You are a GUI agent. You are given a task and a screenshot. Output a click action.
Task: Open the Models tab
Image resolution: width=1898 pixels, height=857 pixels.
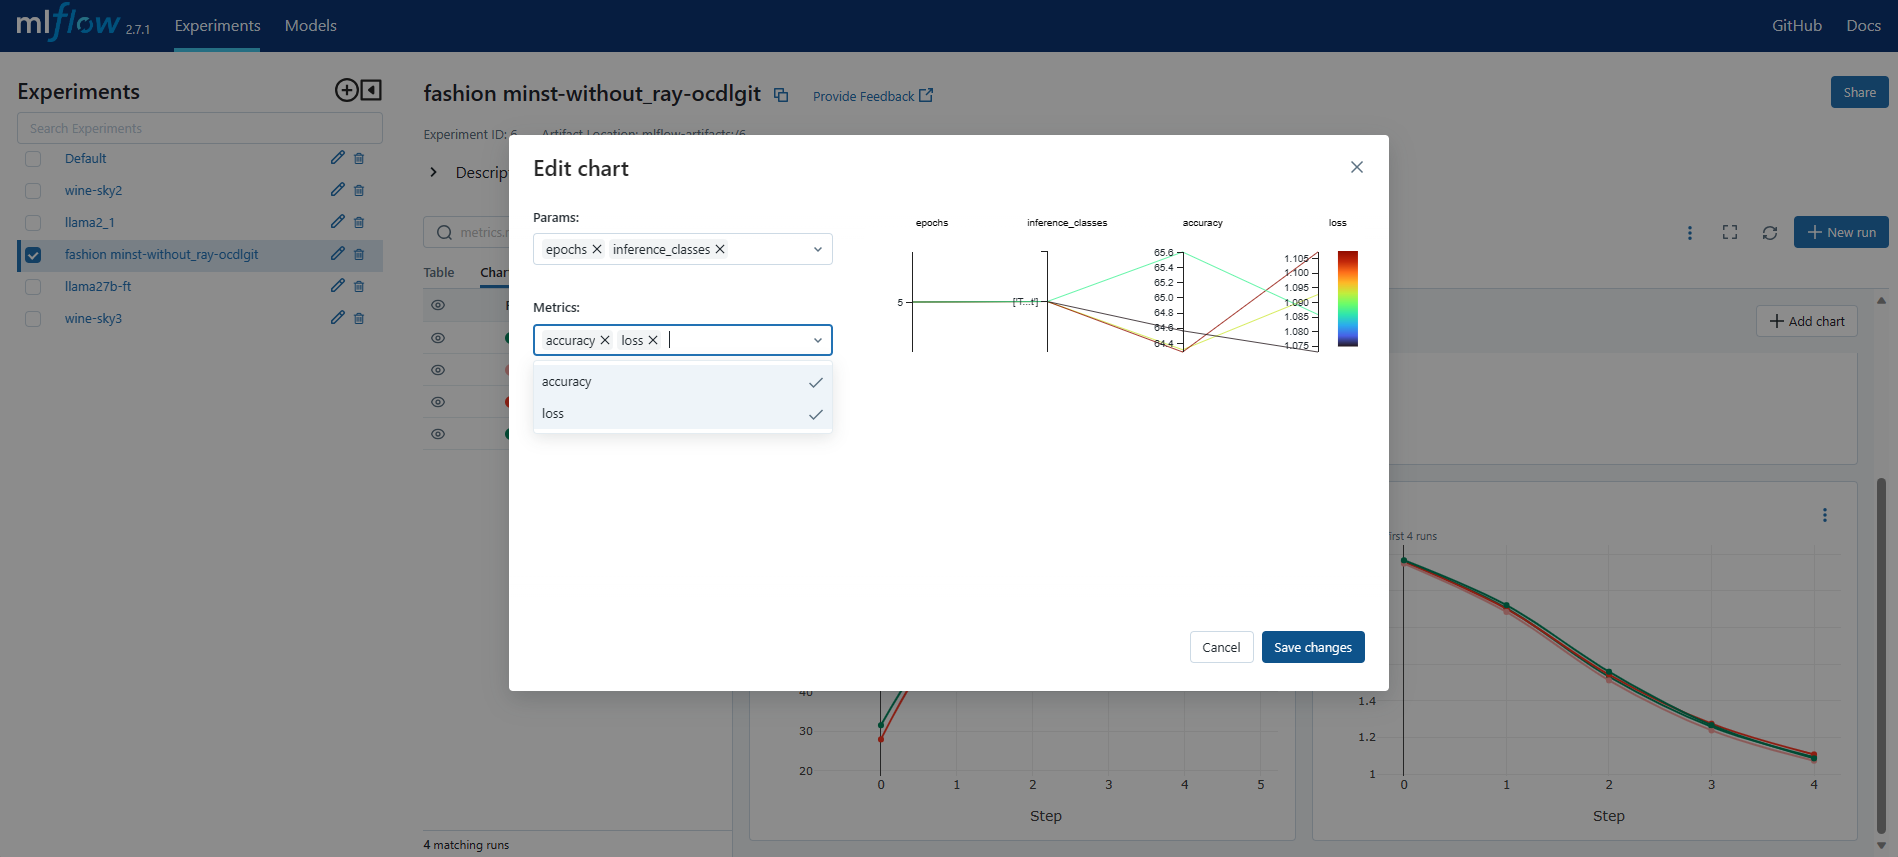pyautogui.click(x=310, y=26)
